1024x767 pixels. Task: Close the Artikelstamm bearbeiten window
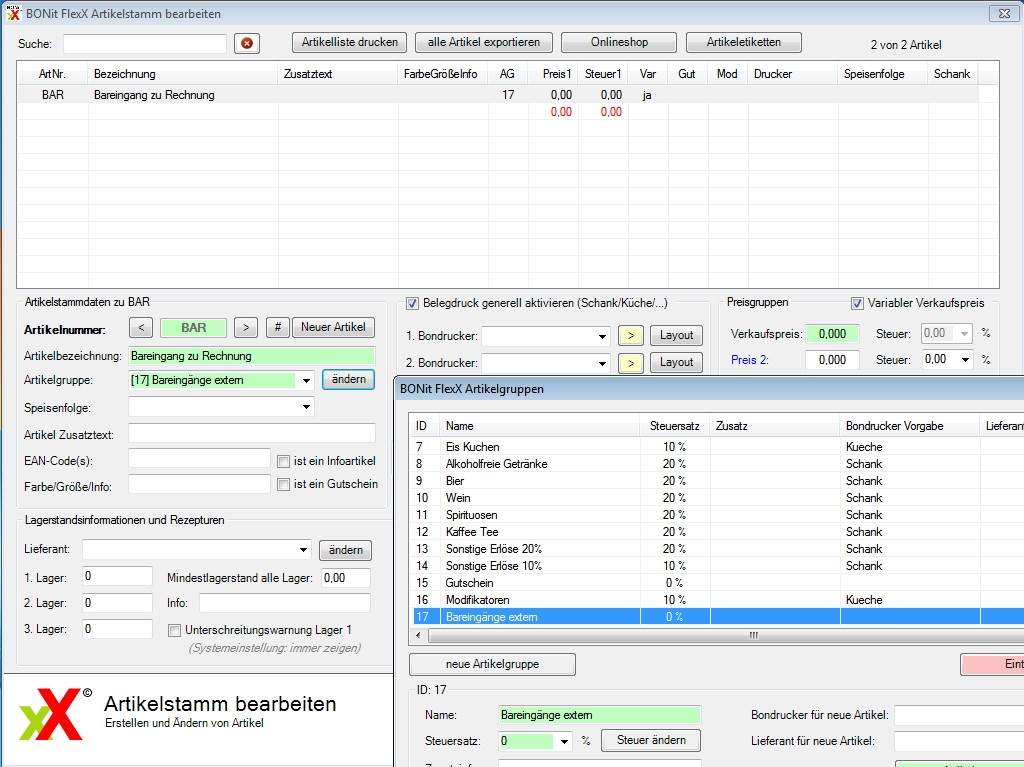coord(1004,13)
